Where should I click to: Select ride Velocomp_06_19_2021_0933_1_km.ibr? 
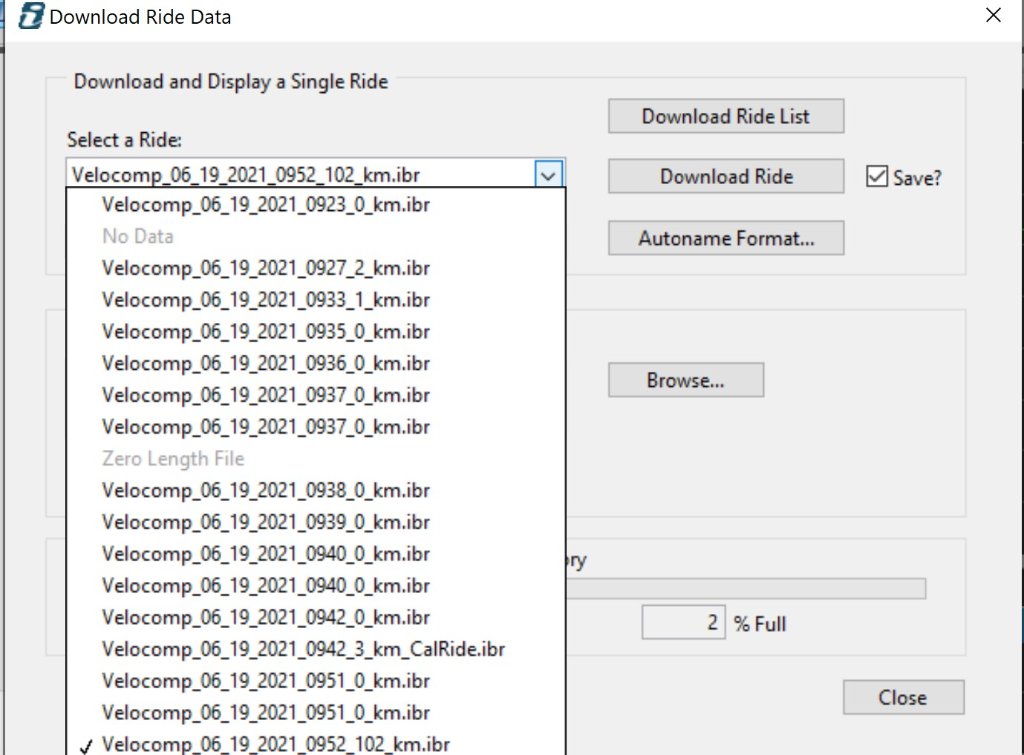[316, 300]
